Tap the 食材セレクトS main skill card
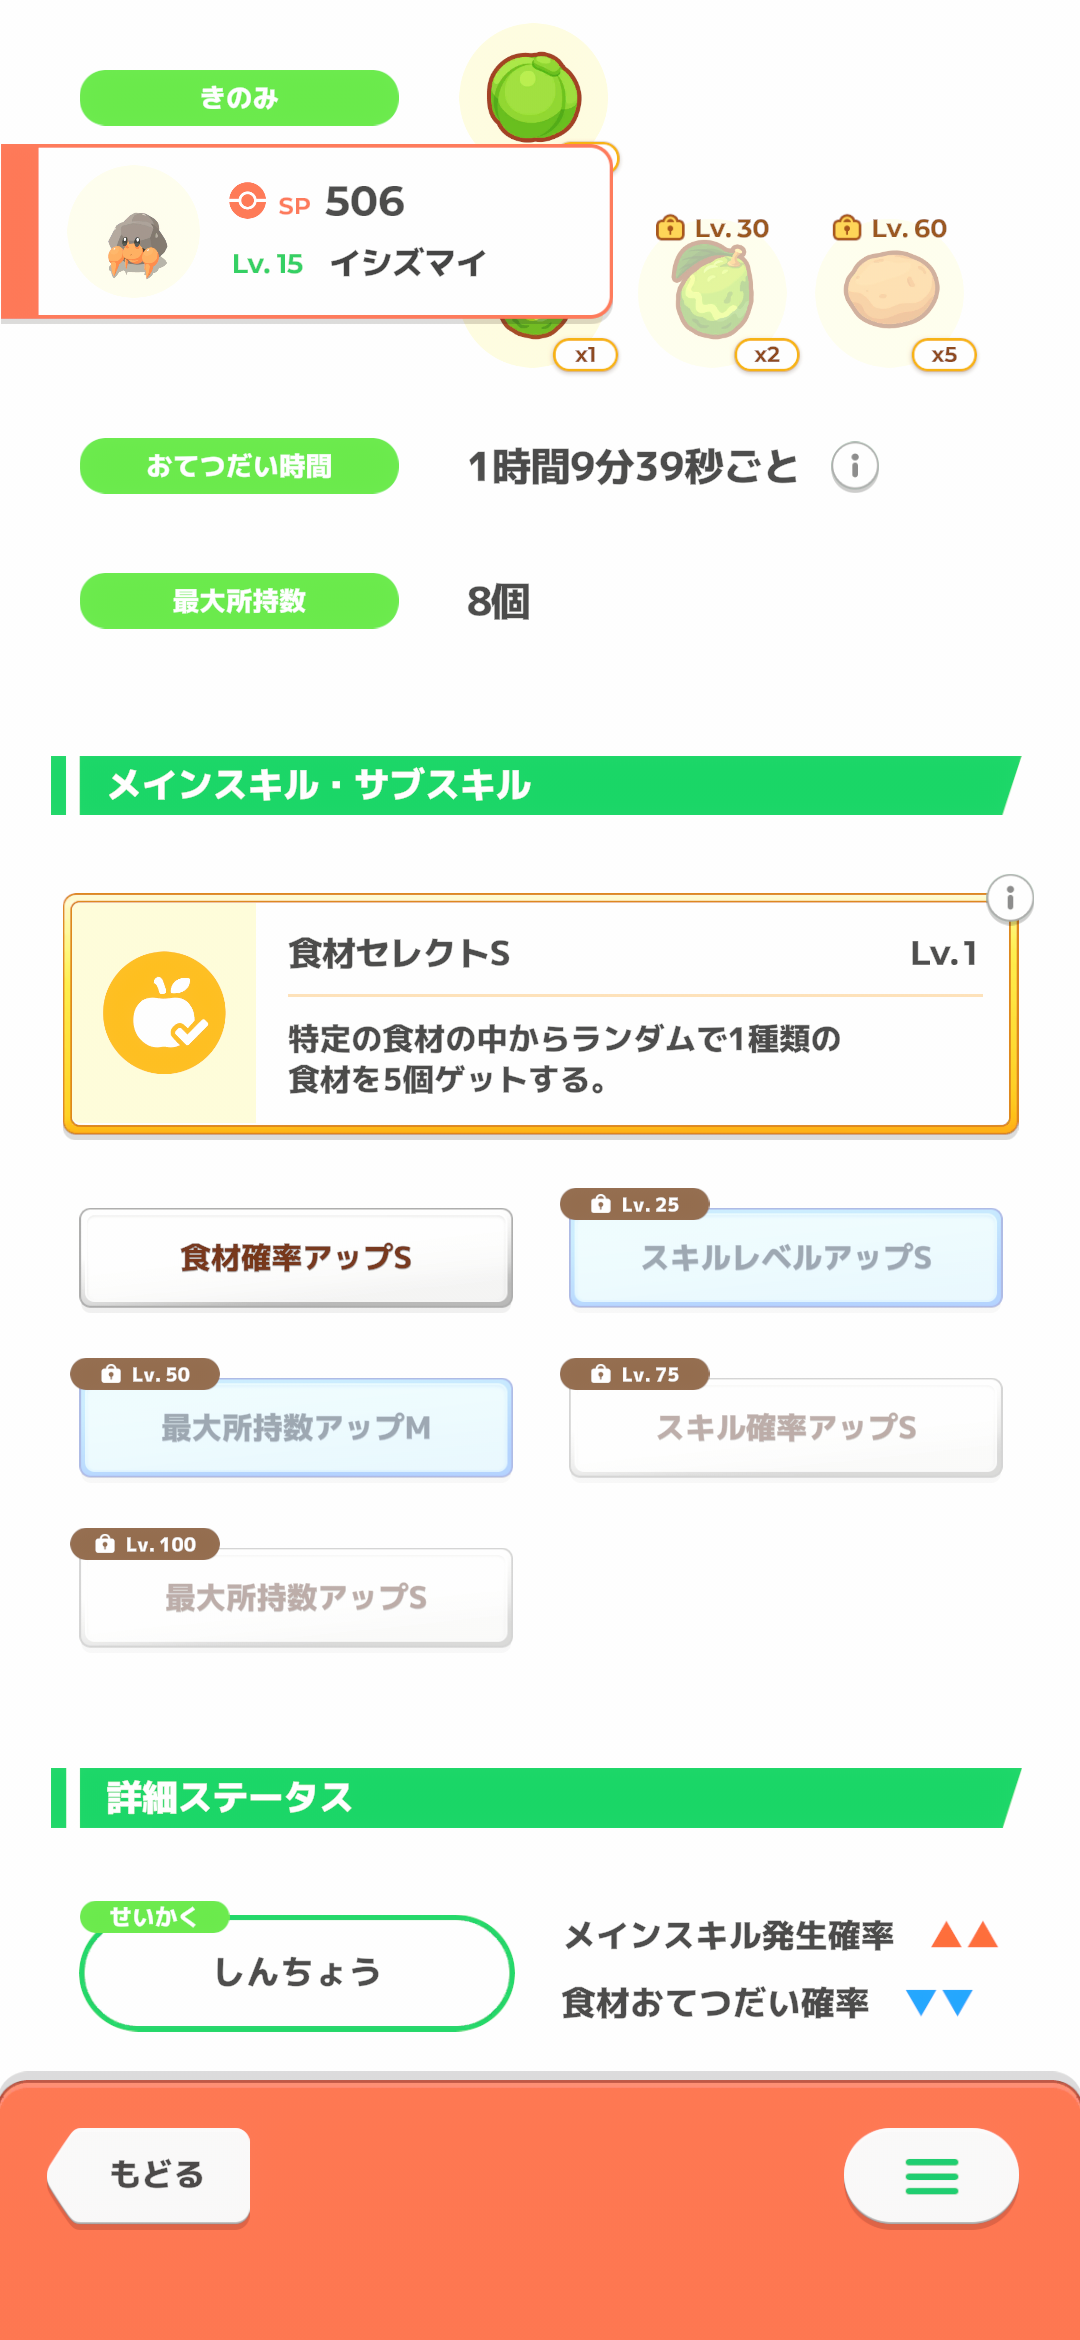This screenshot has width=1080, height=2340. tap(630, 1013)
